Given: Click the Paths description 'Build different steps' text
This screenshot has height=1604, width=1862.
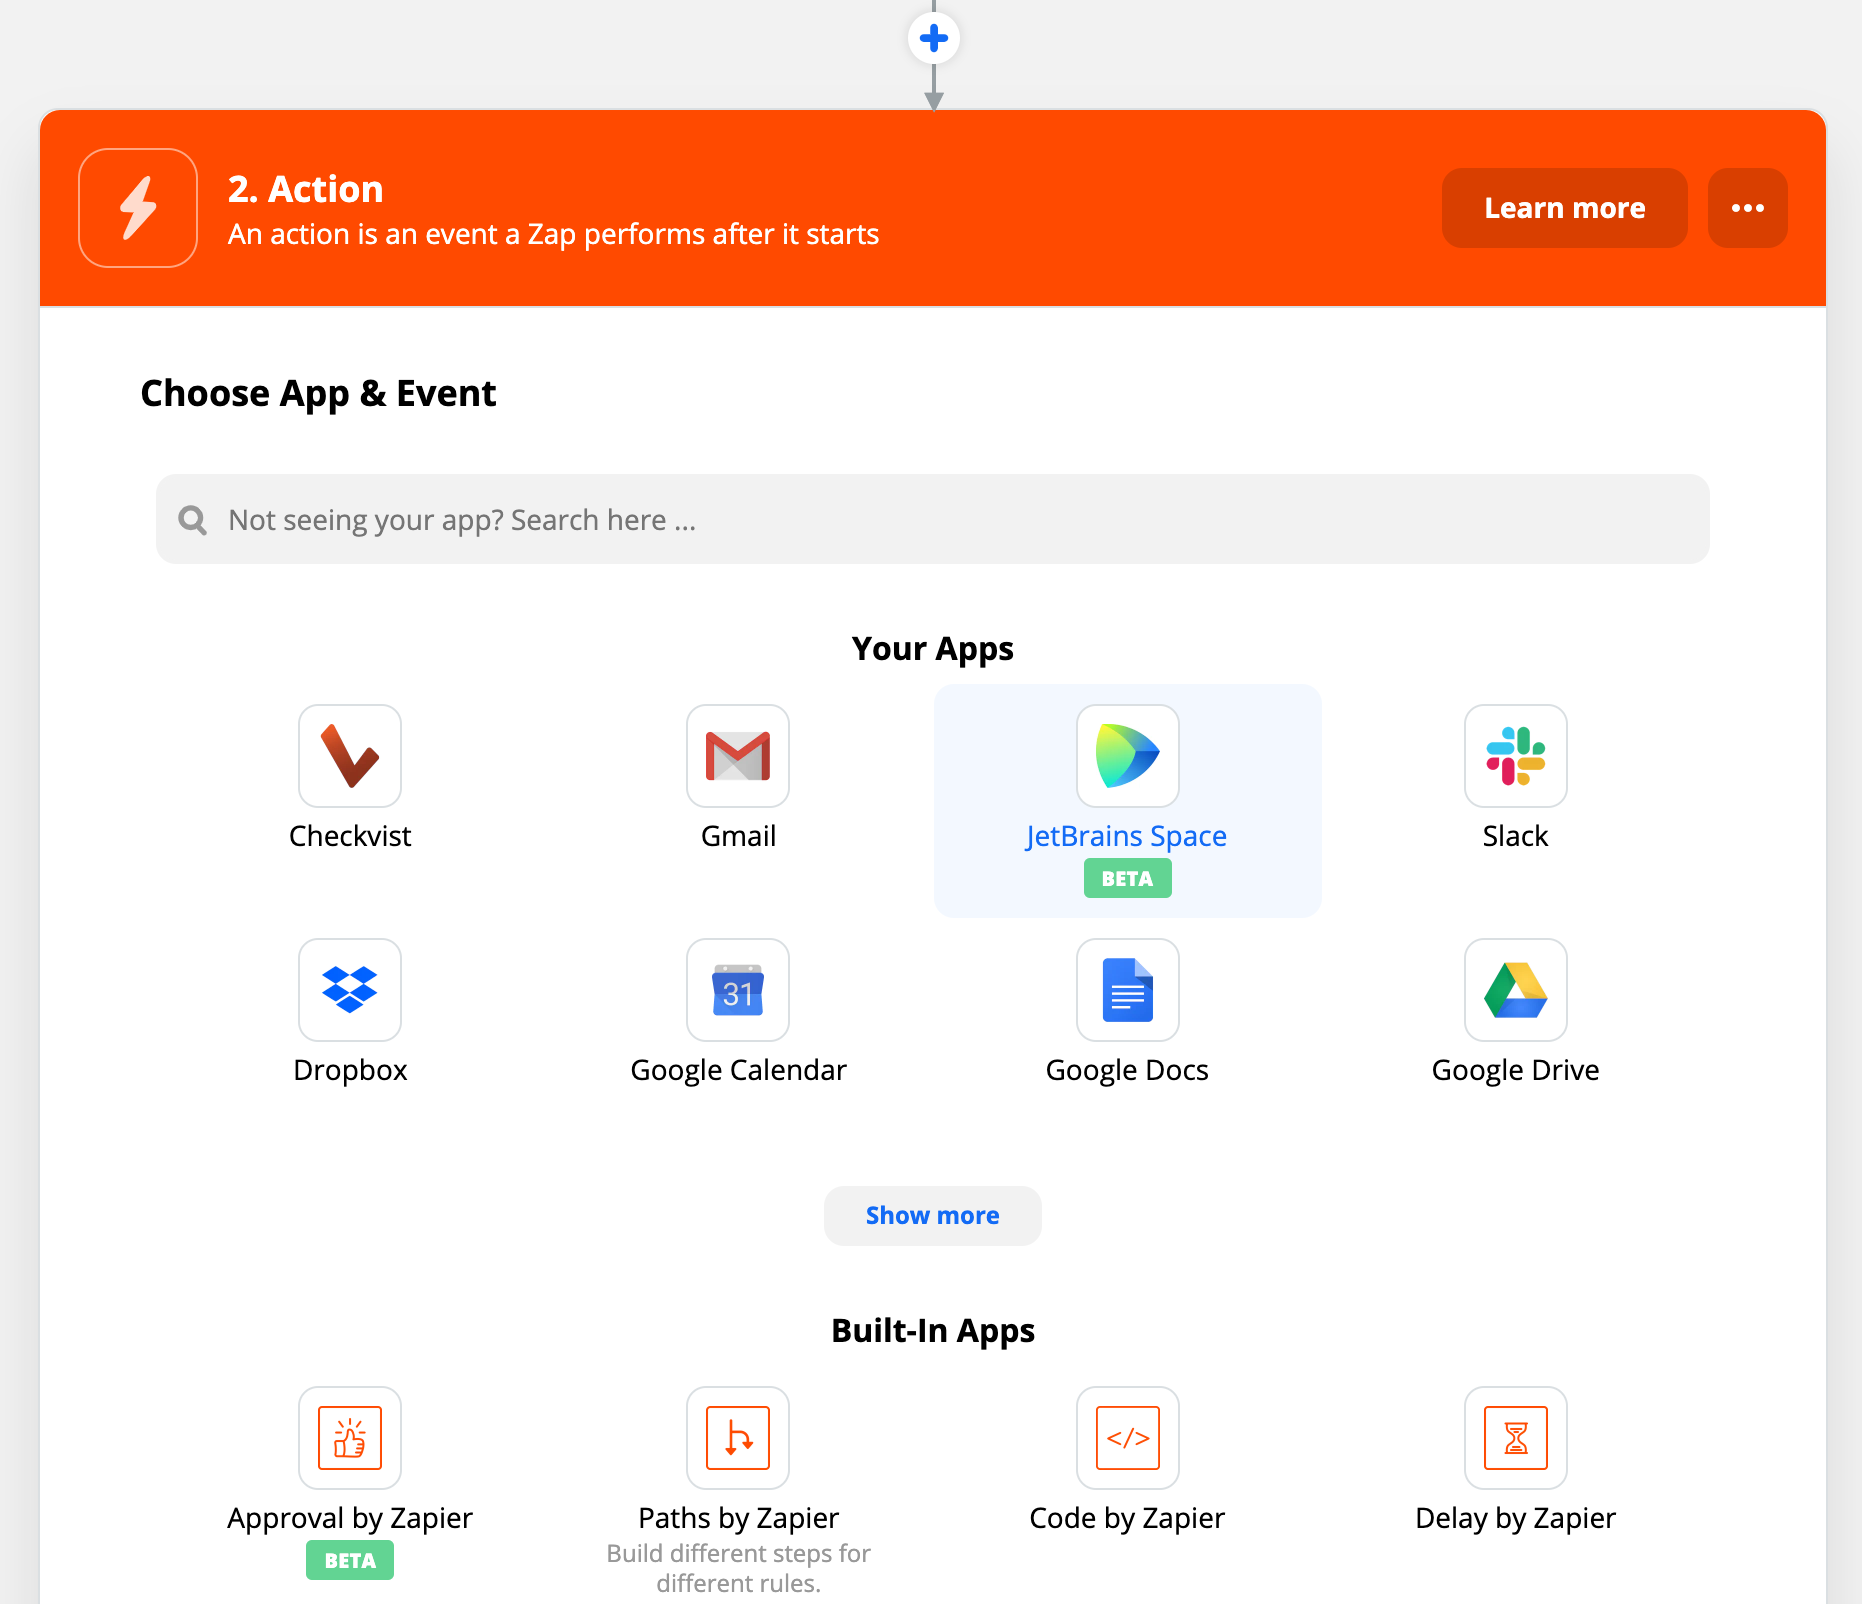Looking at the screenshot, I should pos(738,1568).
